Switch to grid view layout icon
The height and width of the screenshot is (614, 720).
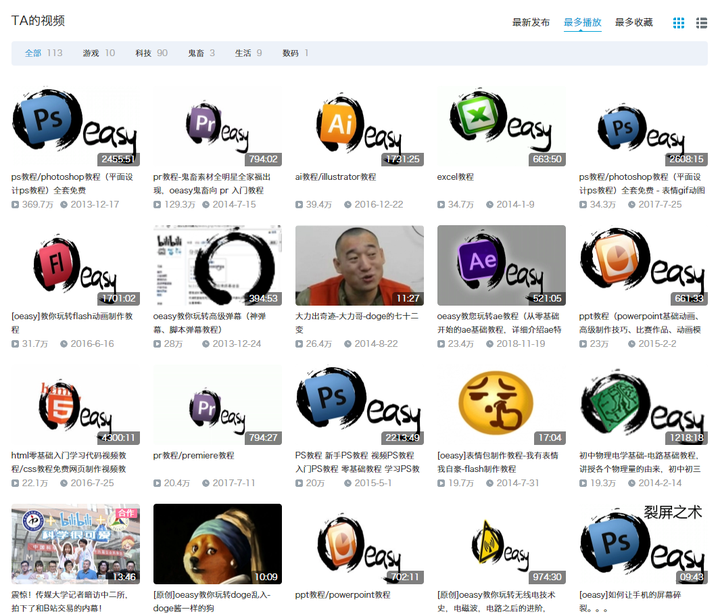pos(678,23)
